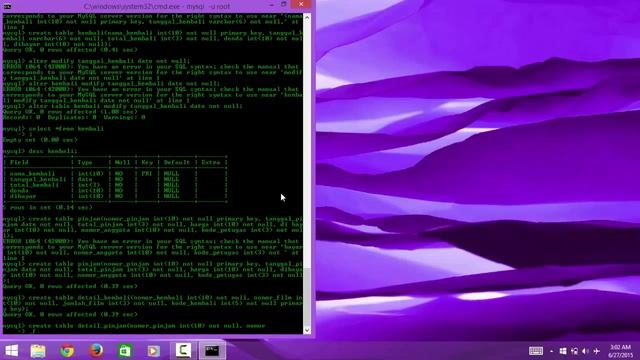Click the 'Field' column header text
This screenshot has width=640, height=360.
(x=19, y=162)
